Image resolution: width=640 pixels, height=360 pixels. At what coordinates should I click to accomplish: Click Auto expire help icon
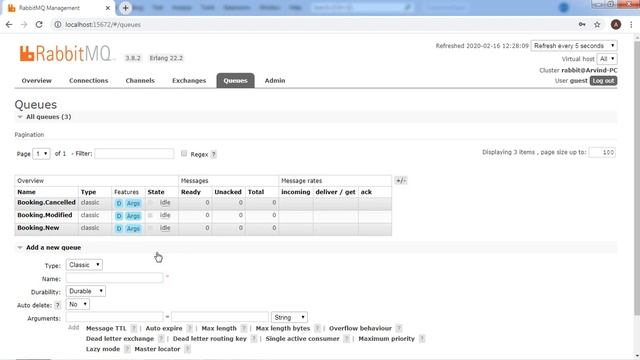click(x=189, y=328)
